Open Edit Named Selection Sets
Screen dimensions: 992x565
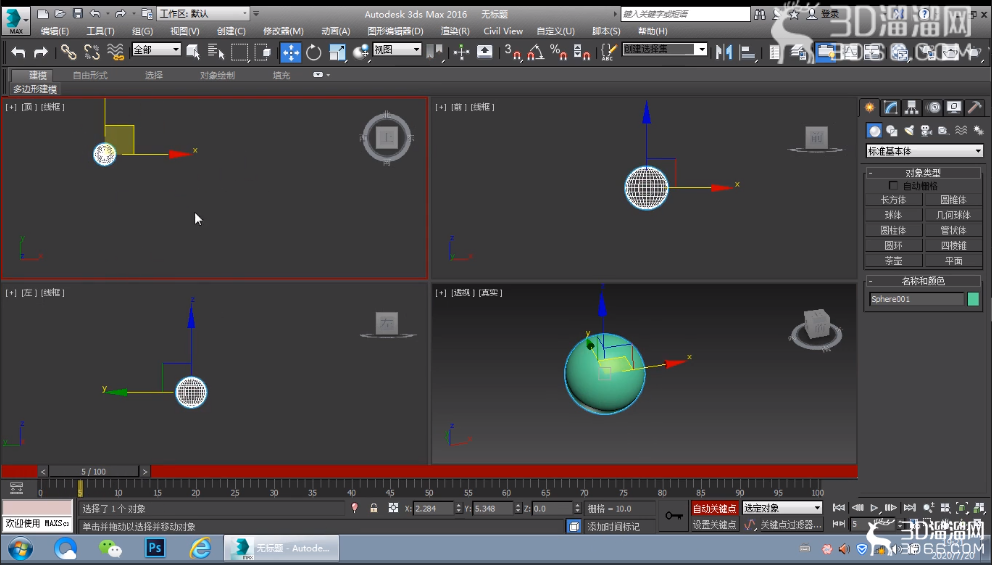point(608,52)
